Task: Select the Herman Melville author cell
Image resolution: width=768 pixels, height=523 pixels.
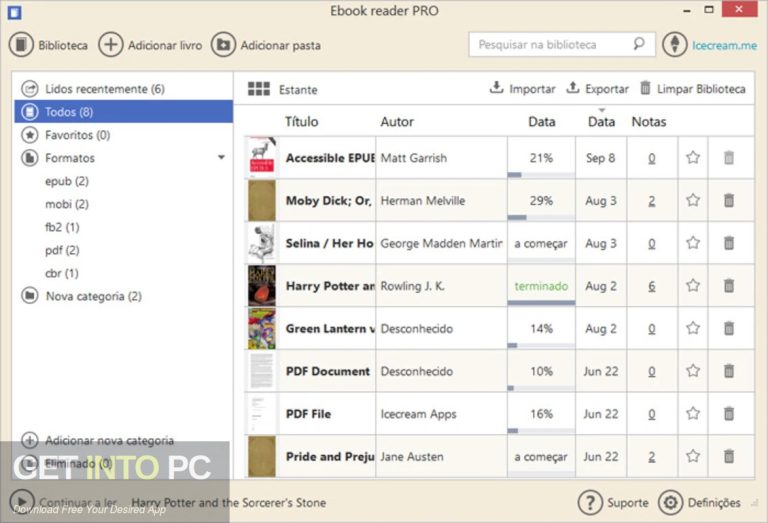Action: pos(441,200)
